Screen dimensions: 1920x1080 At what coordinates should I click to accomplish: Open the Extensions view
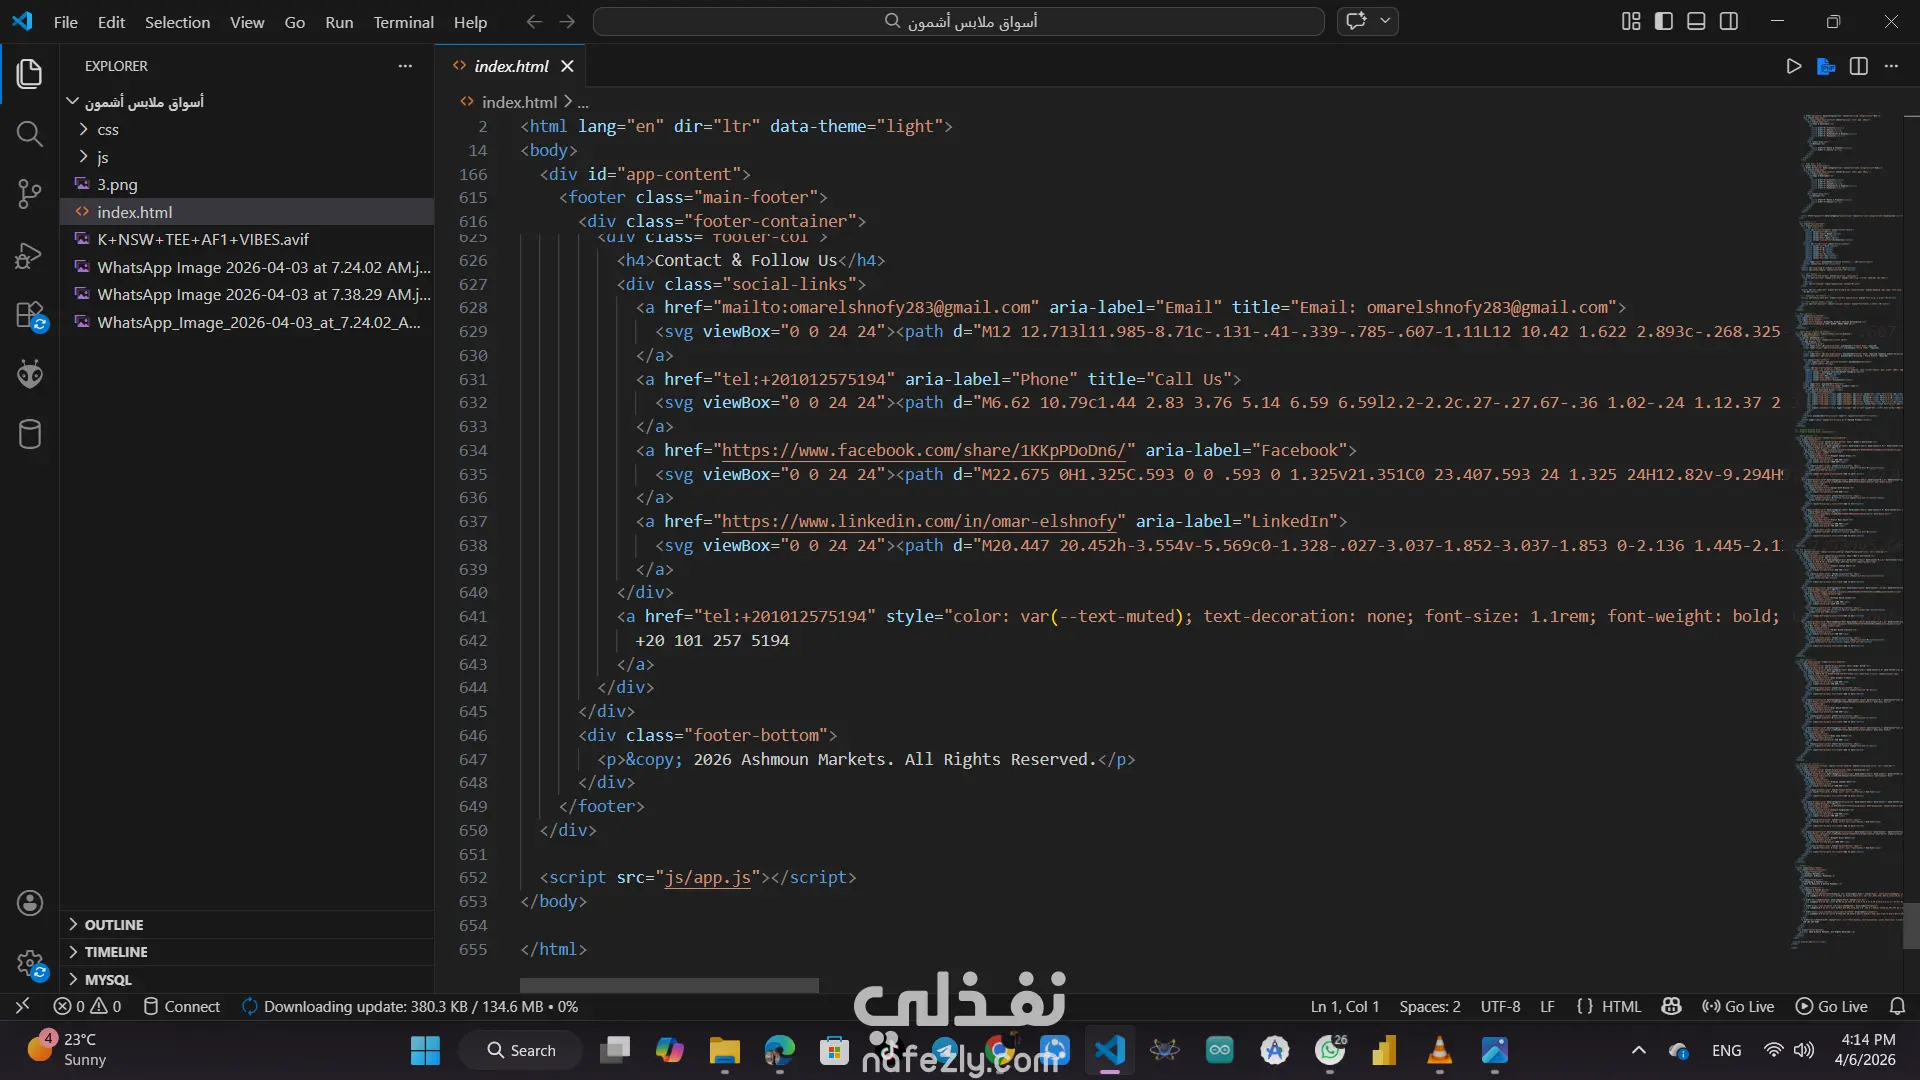coord(29,316)
